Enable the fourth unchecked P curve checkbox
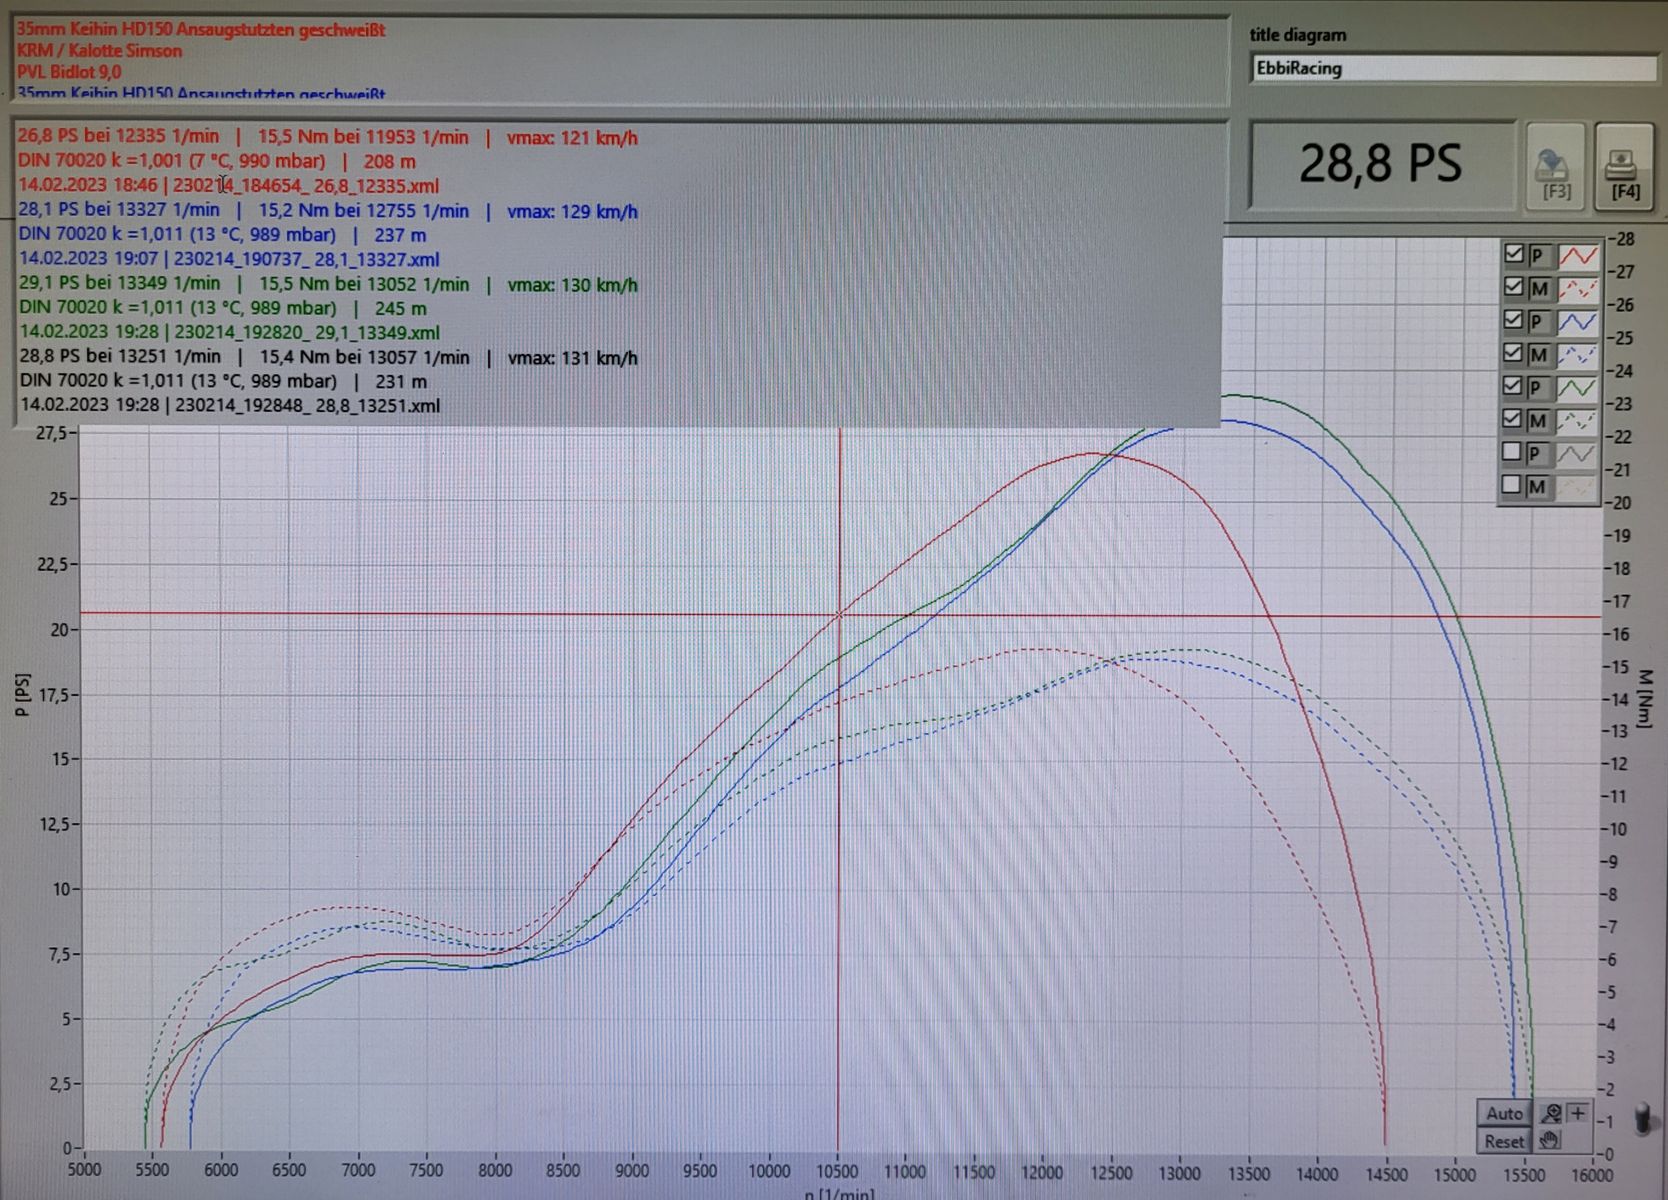1668x1200 pixels. click(1512, 453)
